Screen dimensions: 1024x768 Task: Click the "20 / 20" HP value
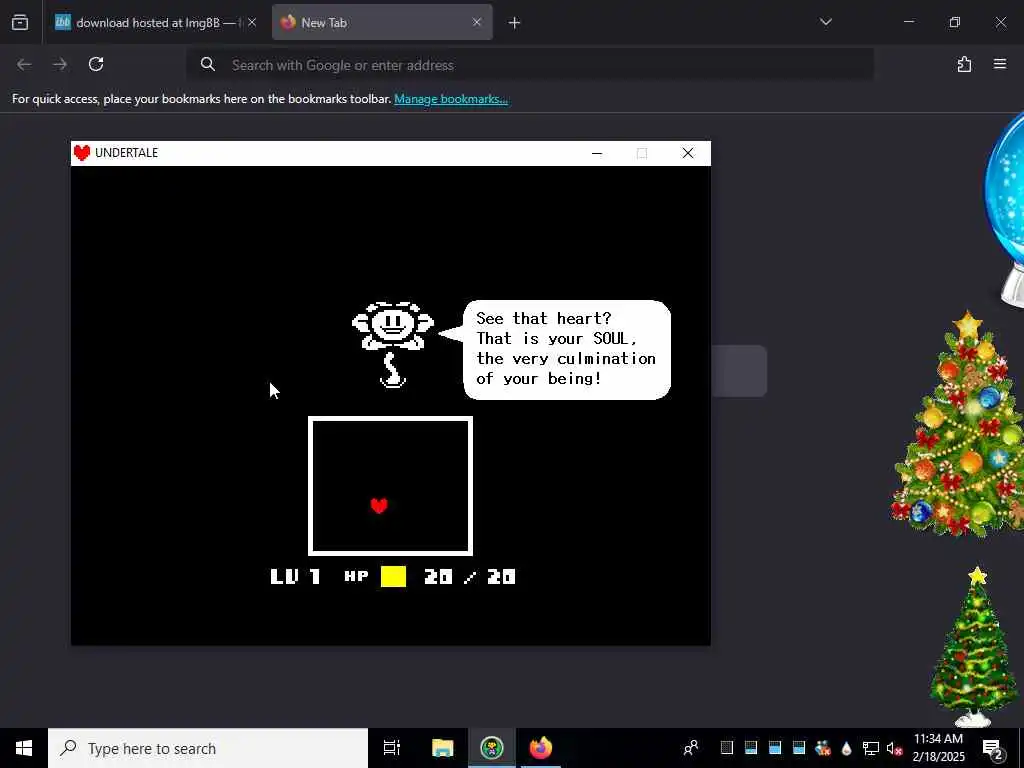click(470, 576)
